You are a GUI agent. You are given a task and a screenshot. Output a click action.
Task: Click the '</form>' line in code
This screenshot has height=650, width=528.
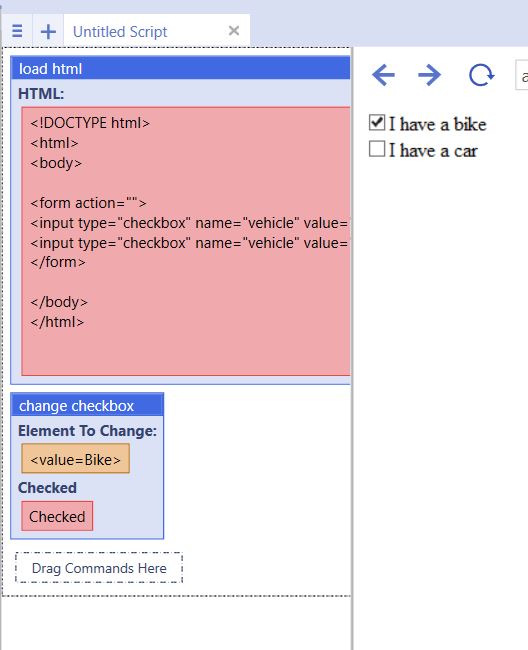[58, 262]
